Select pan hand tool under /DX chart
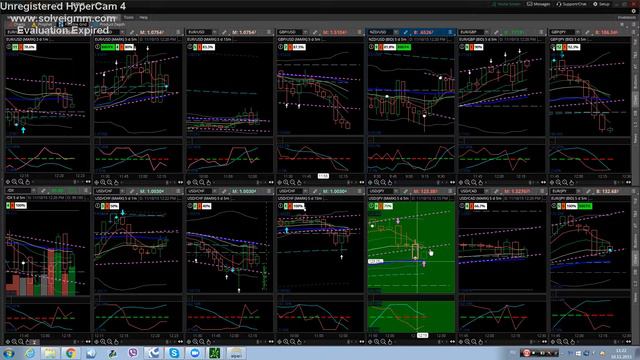 [27, 342]
